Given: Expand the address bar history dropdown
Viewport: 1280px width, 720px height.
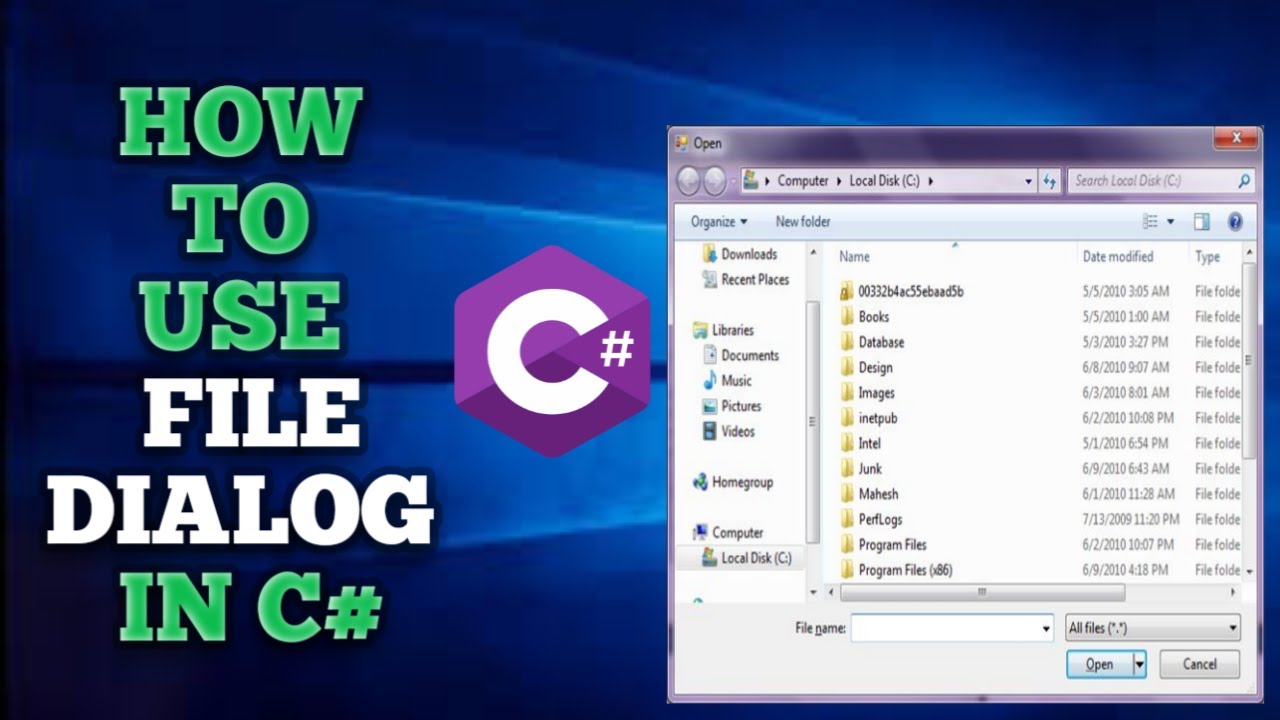Looking at the screenshot, I should tap(1029, 181).
